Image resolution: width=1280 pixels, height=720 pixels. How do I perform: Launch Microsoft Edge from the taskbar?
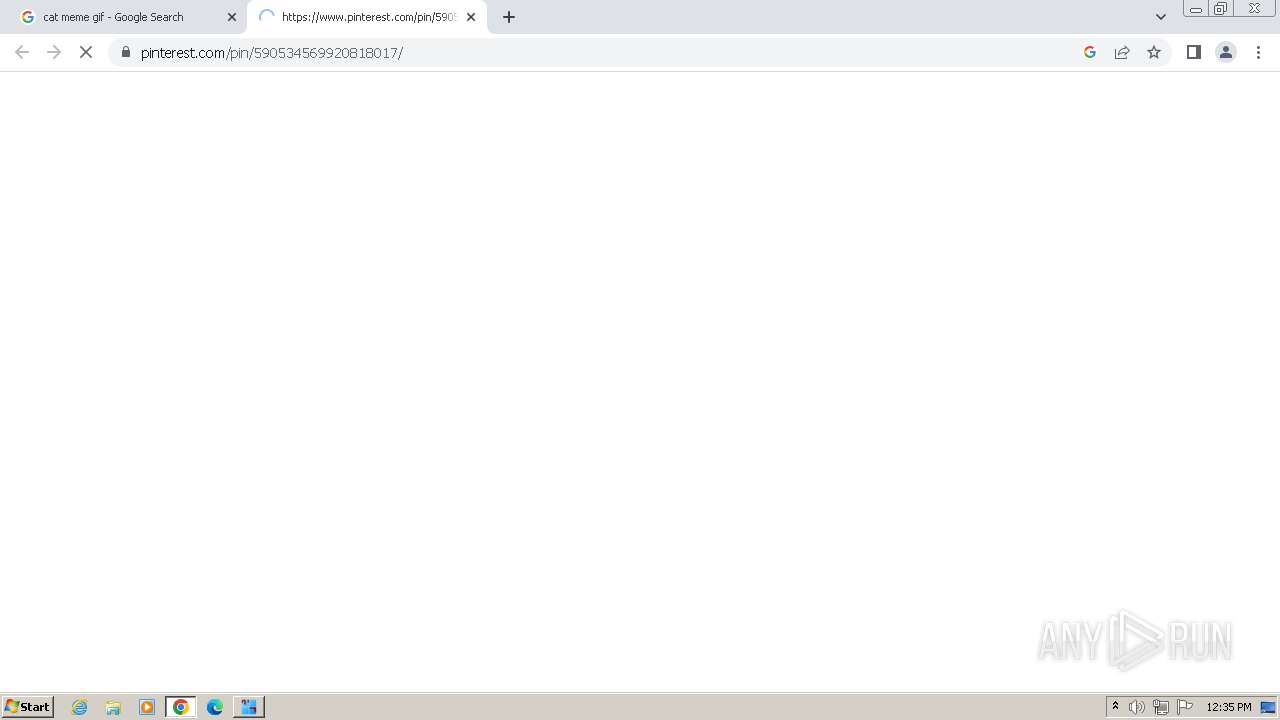tap(215, 707)
